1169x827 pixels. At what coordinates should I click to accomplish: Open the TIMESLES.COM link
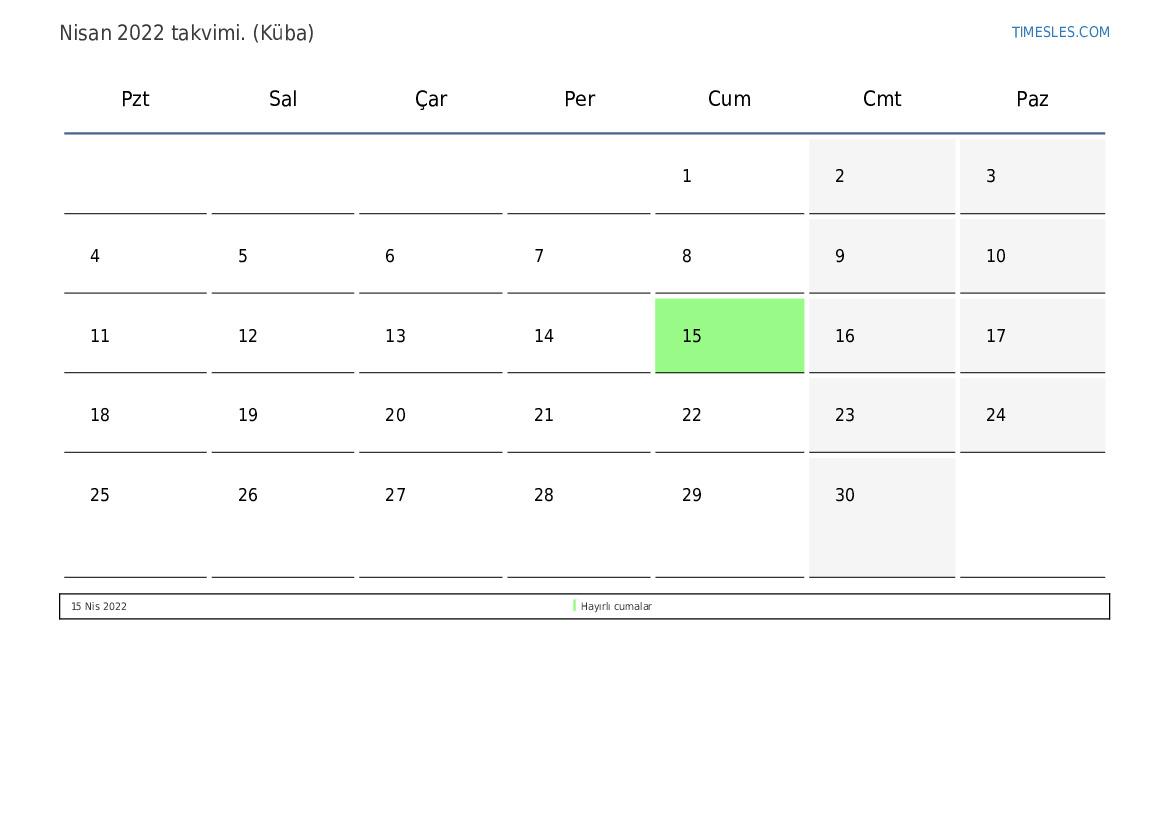[1060, 32]
